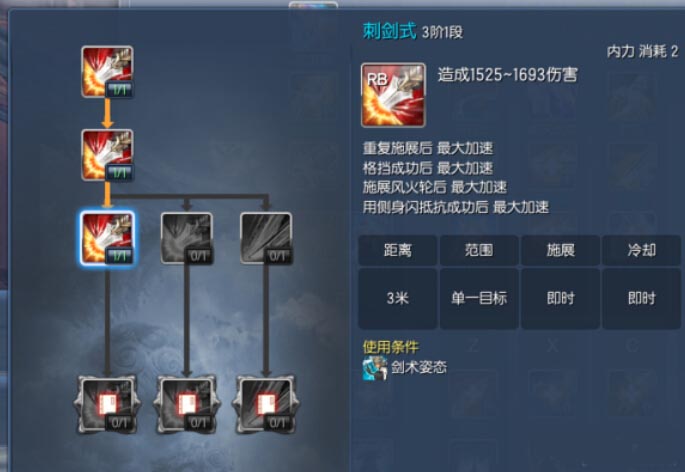Click the 冷却 header cell

point(642,250)
